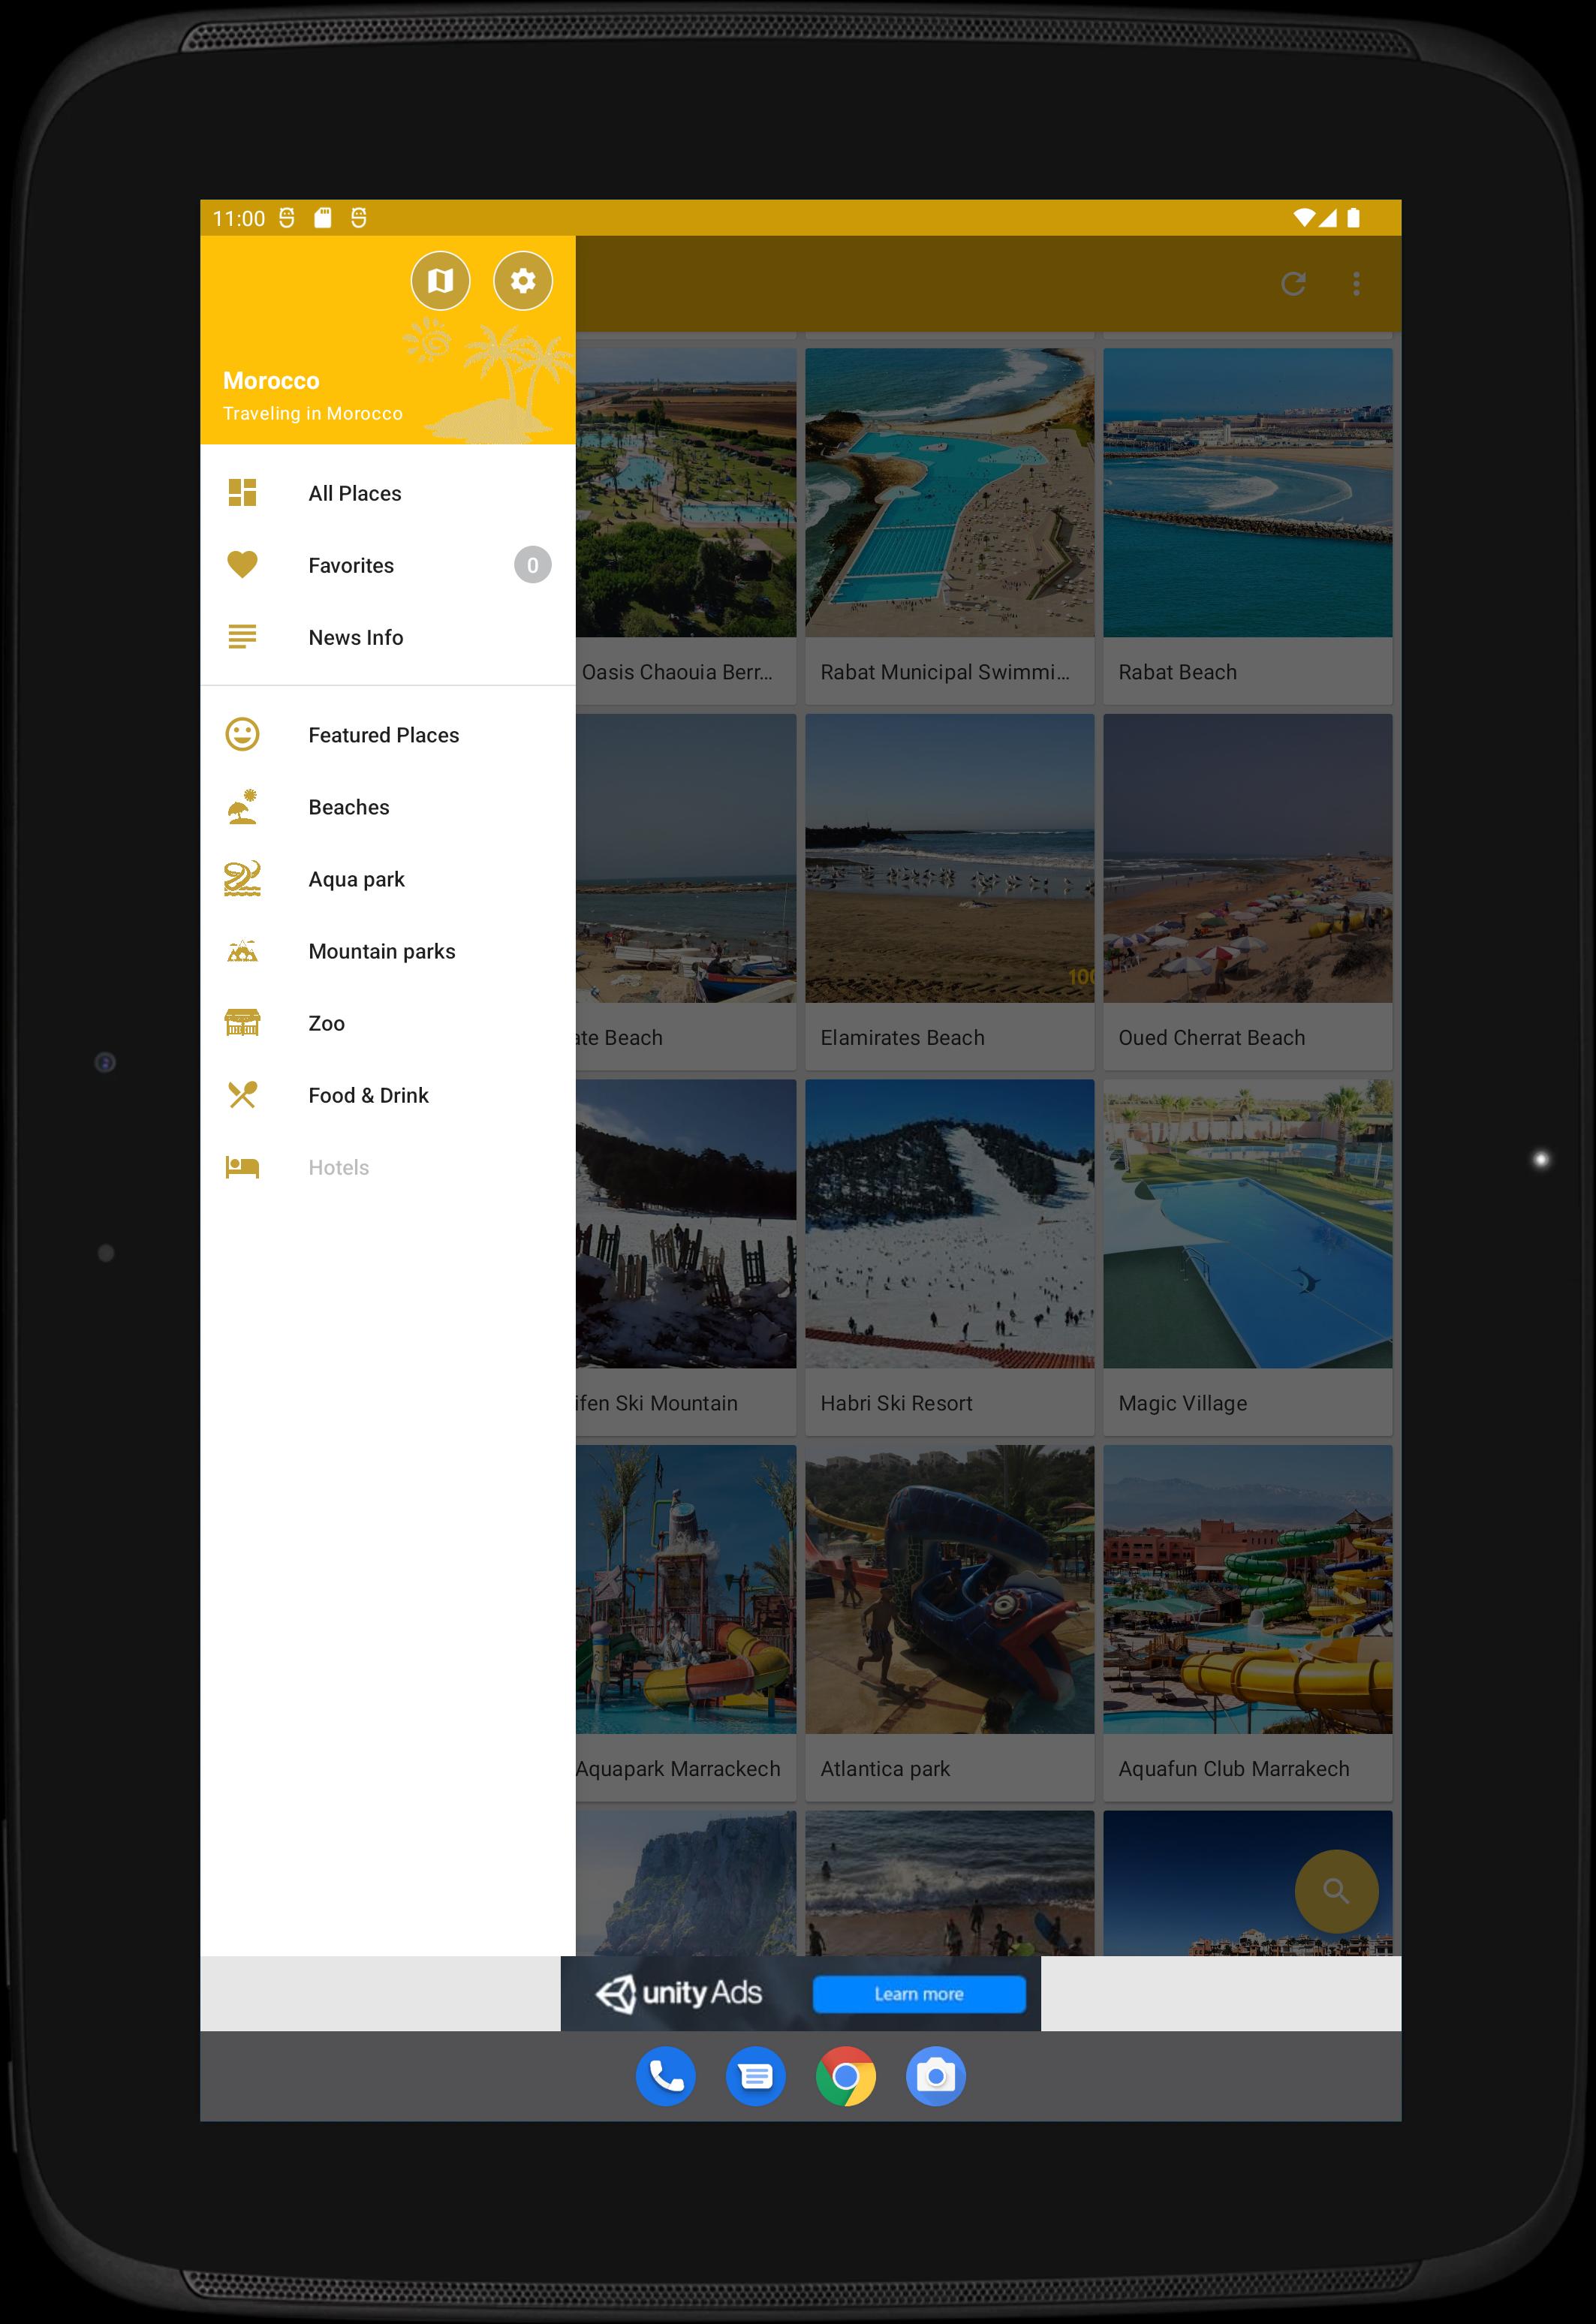Viewport: 1596px width, 2324px height.
Task: Tap the Food & Drink utensils icon
Action: [242, 1095]
